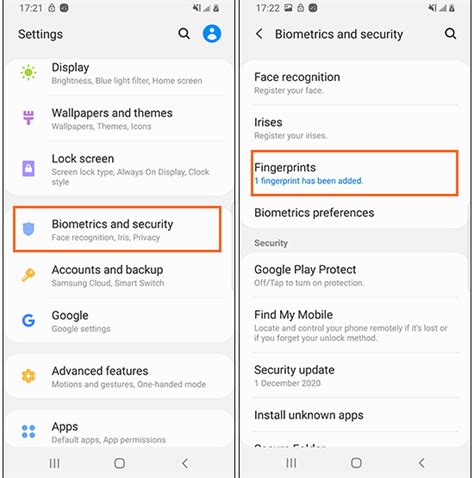Image resolution: width=474 pixels, height=478 pixels.
Task: Go back using the Biometrics header arrow
Action: click(259, 34)
